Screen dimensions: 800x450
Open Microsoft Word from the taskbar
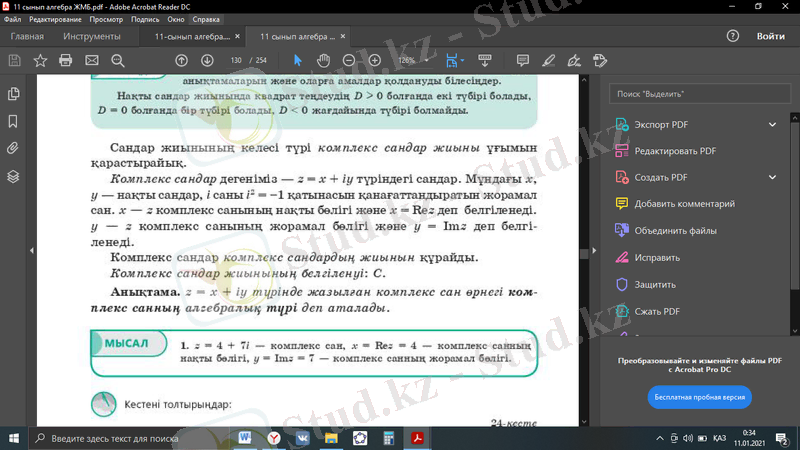pyautogui.click(x=245, y=438)
